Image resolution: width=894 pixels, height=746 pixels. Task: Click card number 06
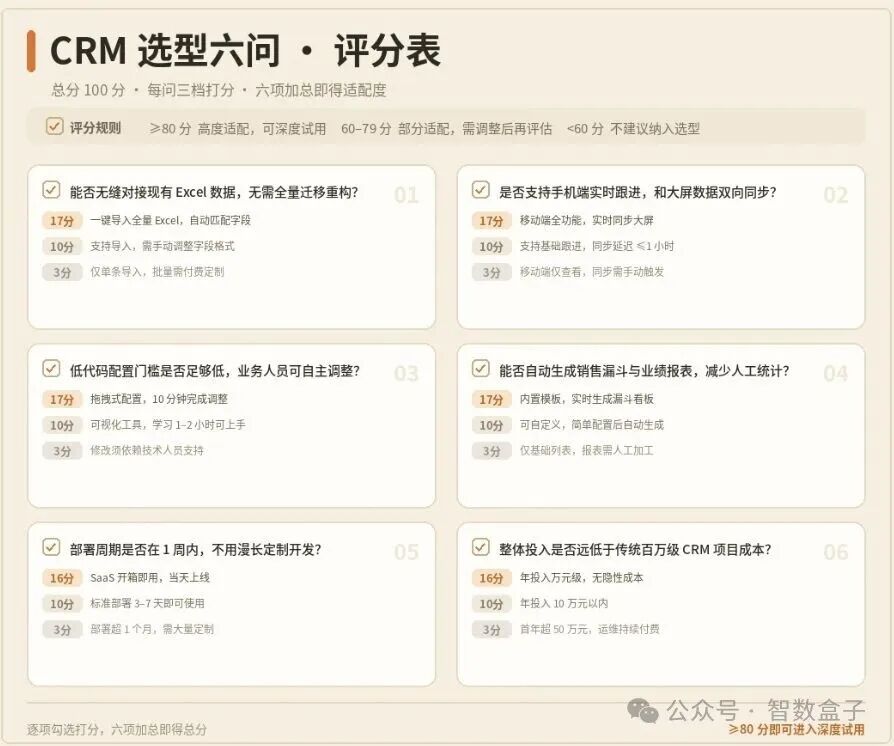coord(835,552)
